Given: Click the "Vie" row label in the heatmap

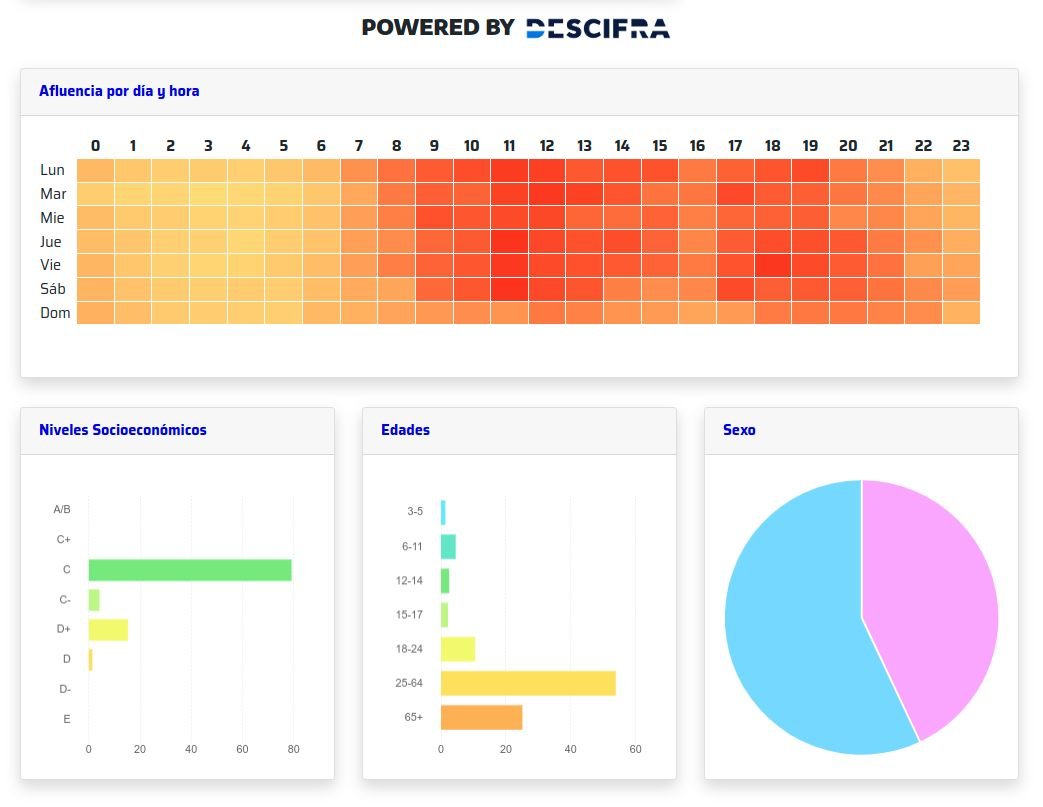Looking at the screenshot, I should tap(50, 265).
